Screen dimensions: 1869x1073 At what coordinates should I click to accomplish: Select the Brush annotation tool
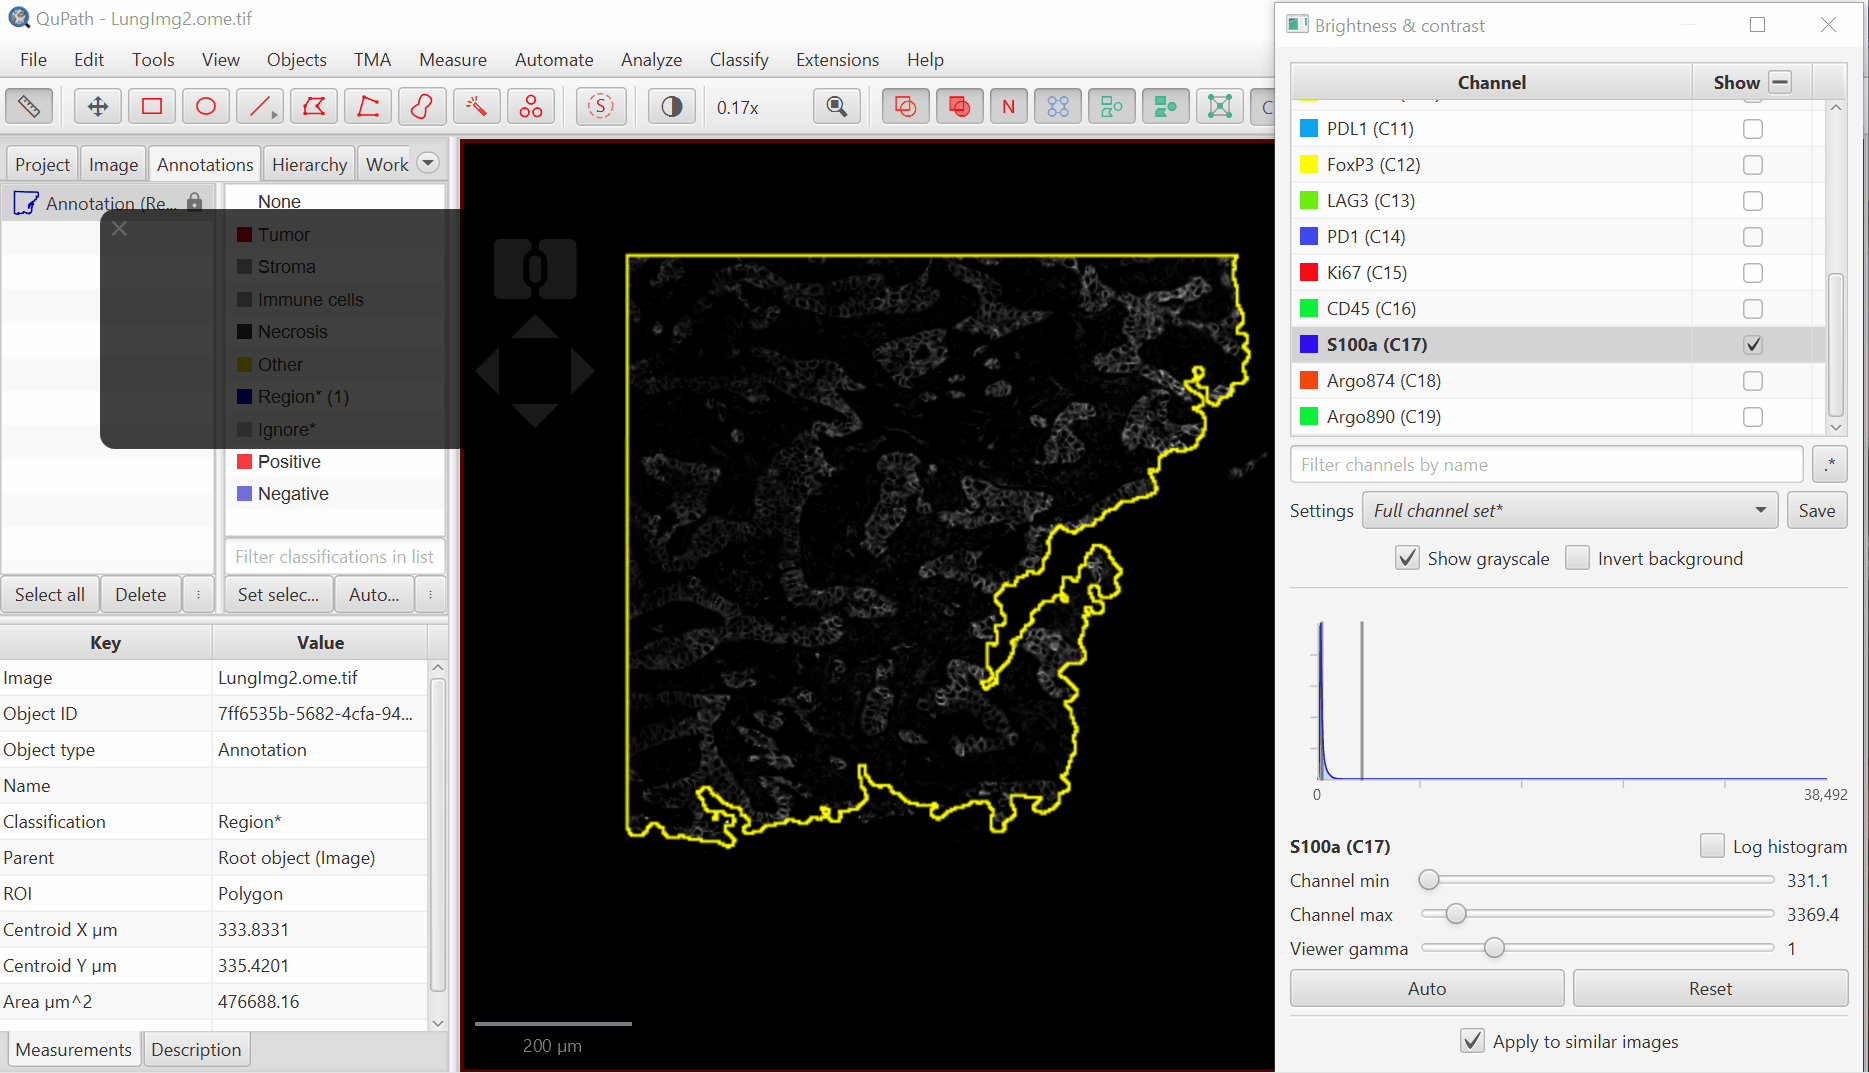tap(422, 107)
